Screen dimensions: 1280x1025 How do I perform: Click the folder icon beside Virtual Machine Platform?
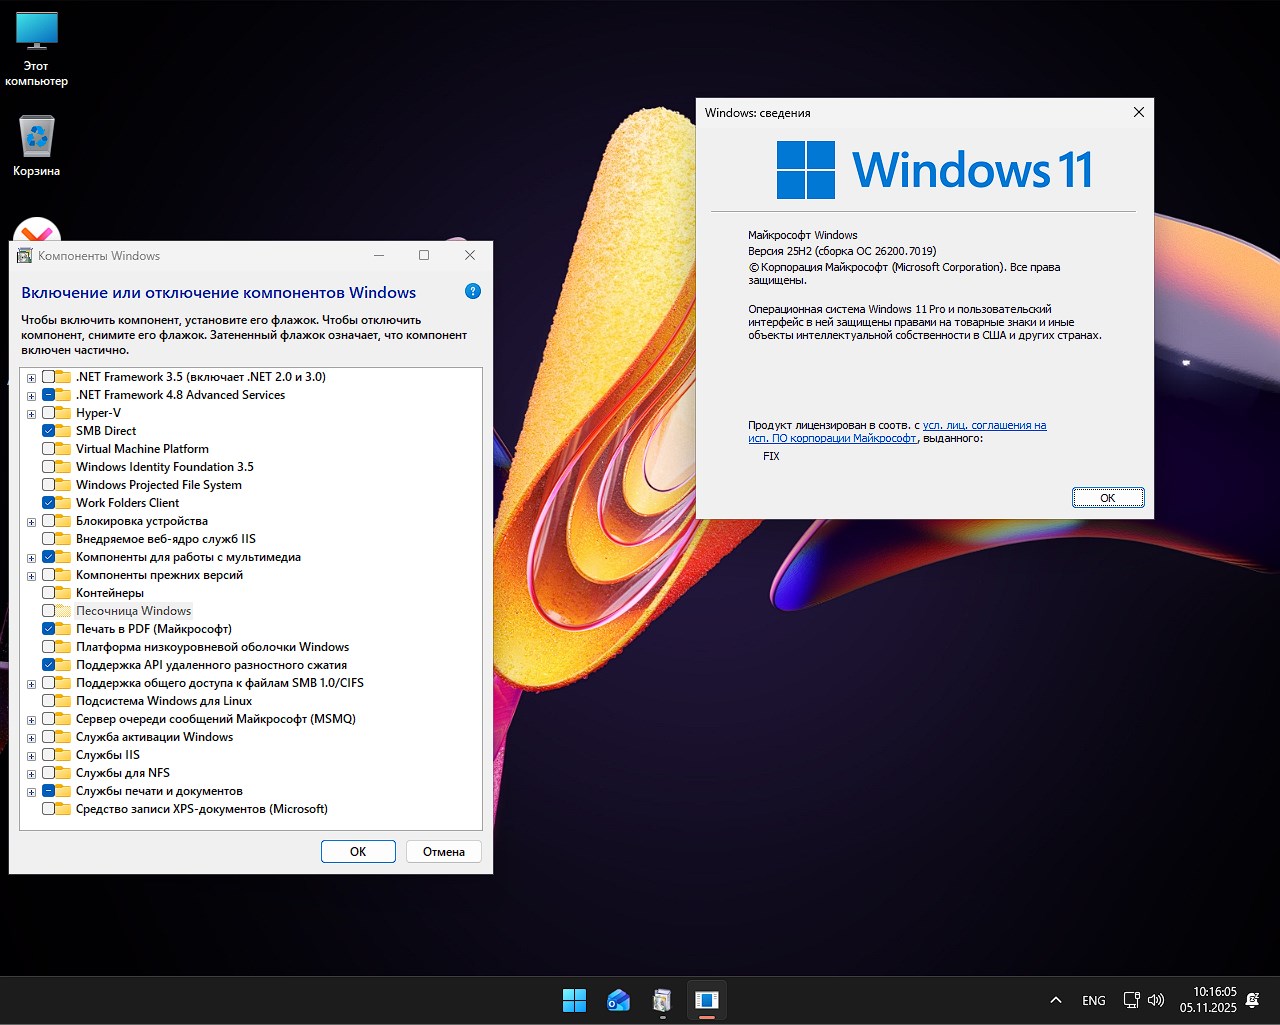point(64,449)
